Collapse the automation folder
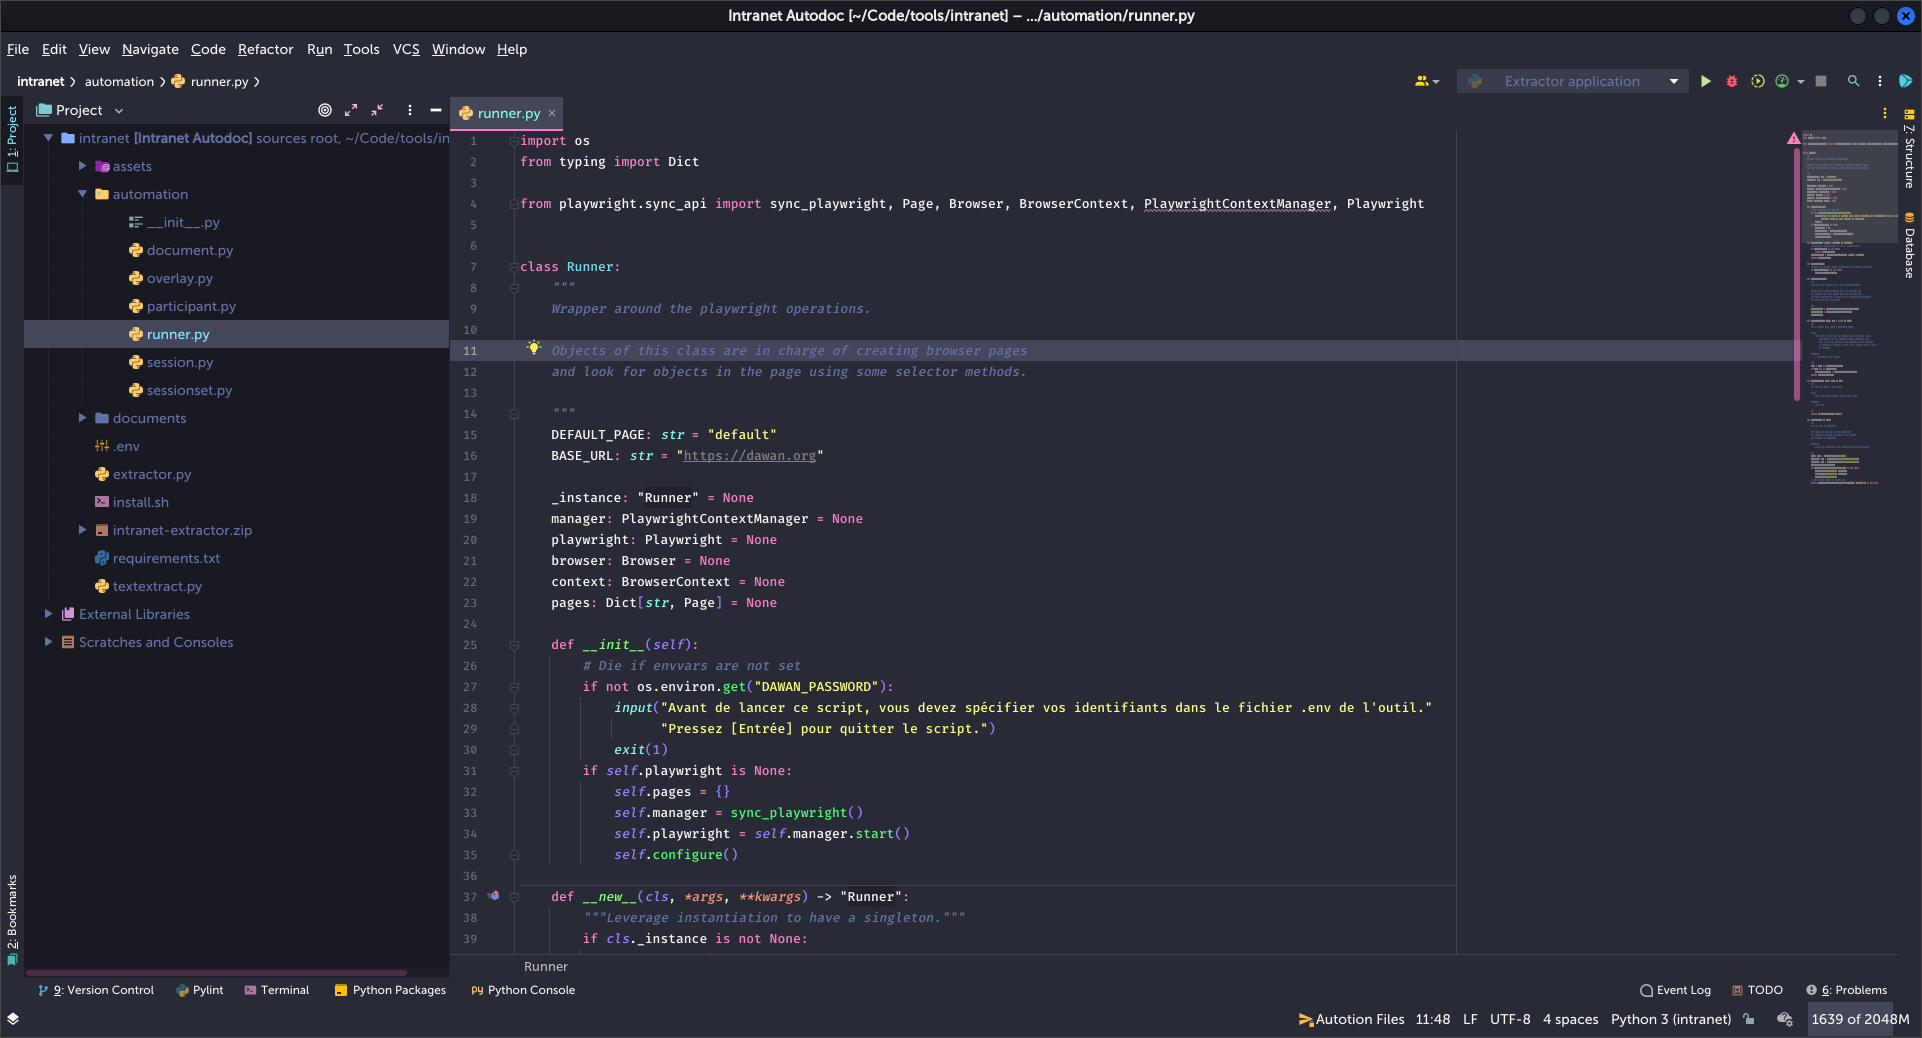1922x1038 pixels. pyautogui.click(x=83, y=194)
